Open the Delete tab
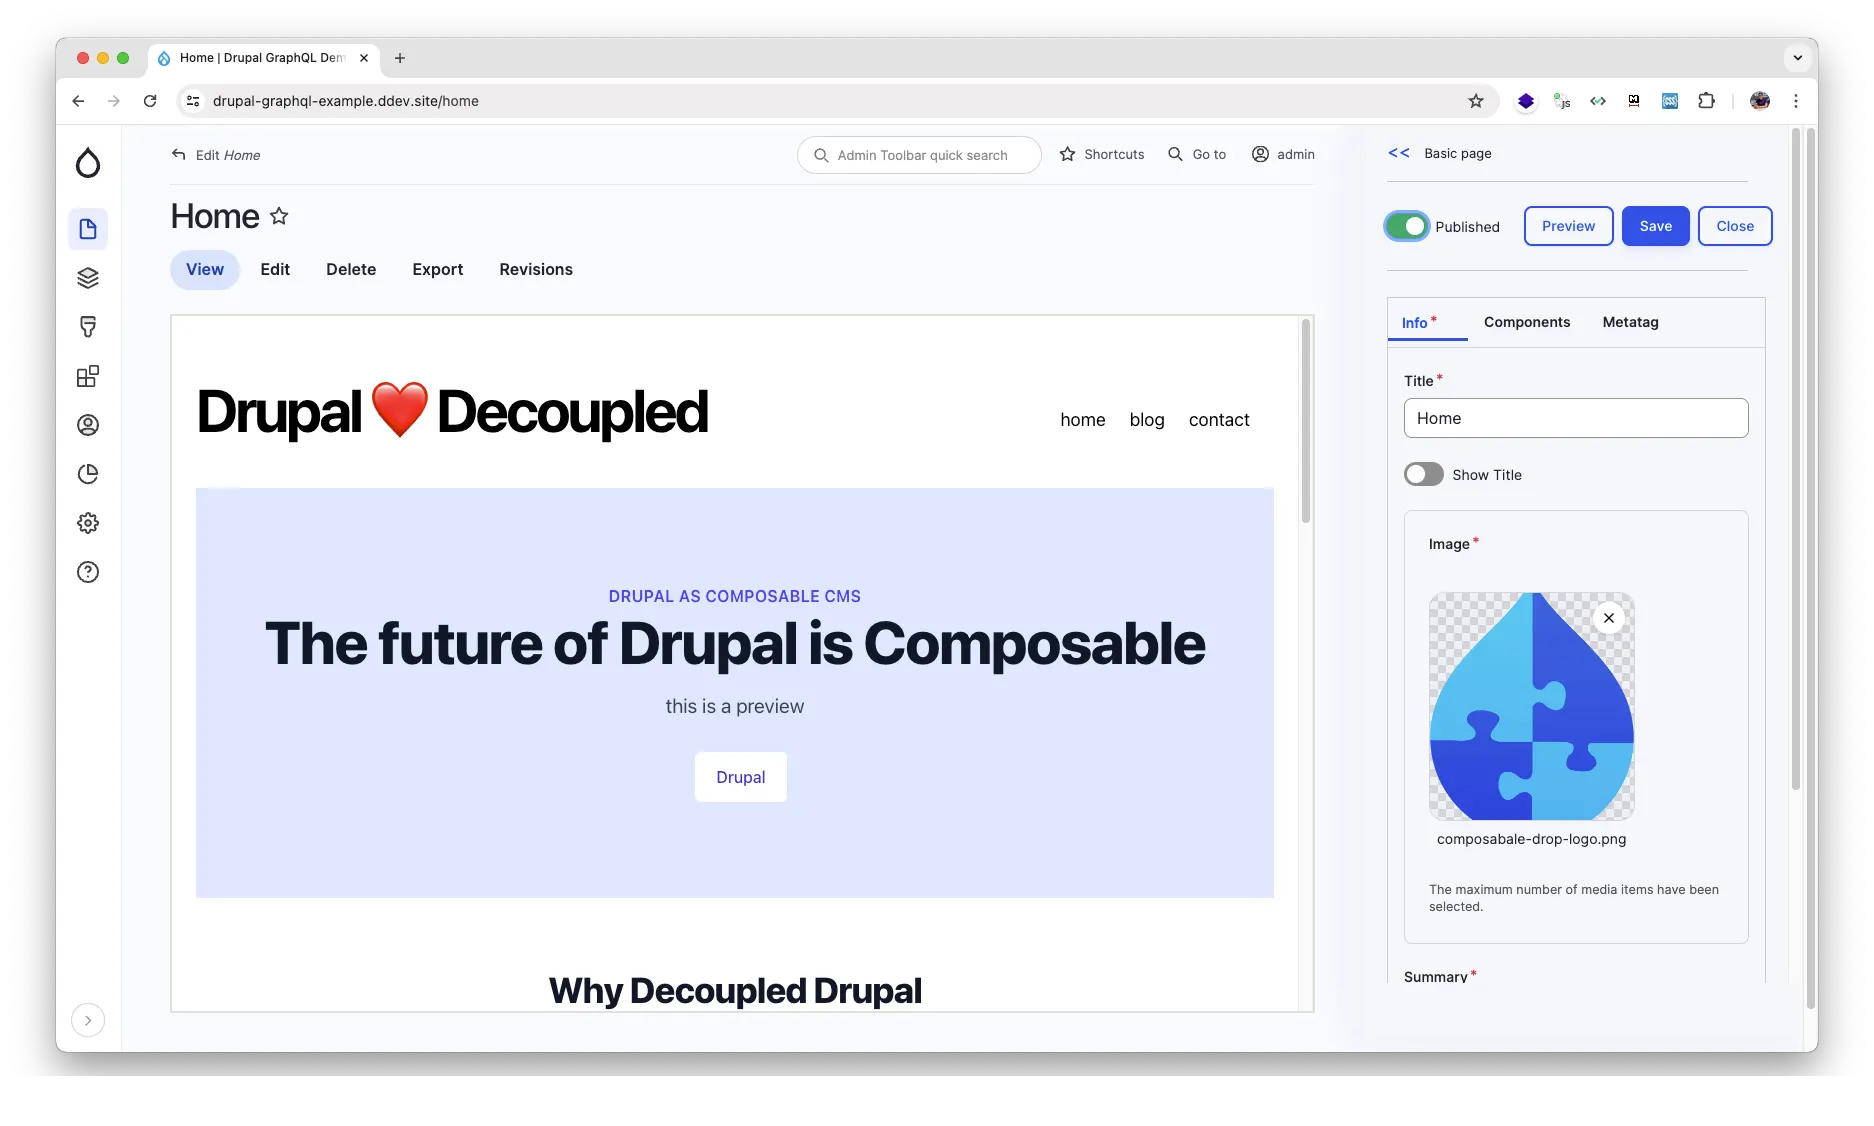This screenshot has width=1874, height=1126. (351, 270)
